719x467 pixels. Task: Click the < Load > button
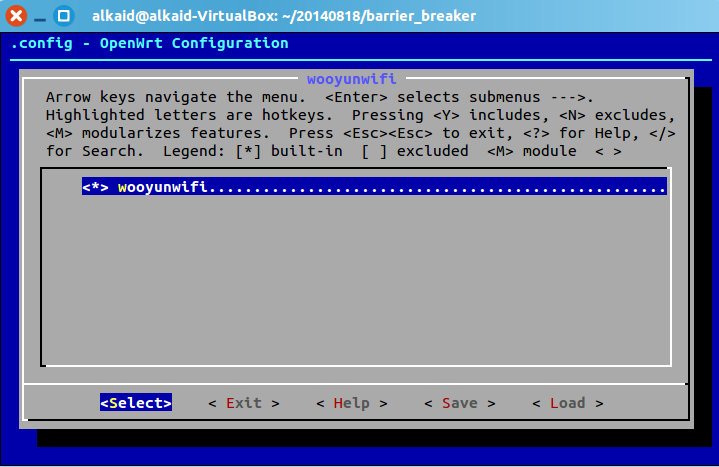tap(568, 403)
